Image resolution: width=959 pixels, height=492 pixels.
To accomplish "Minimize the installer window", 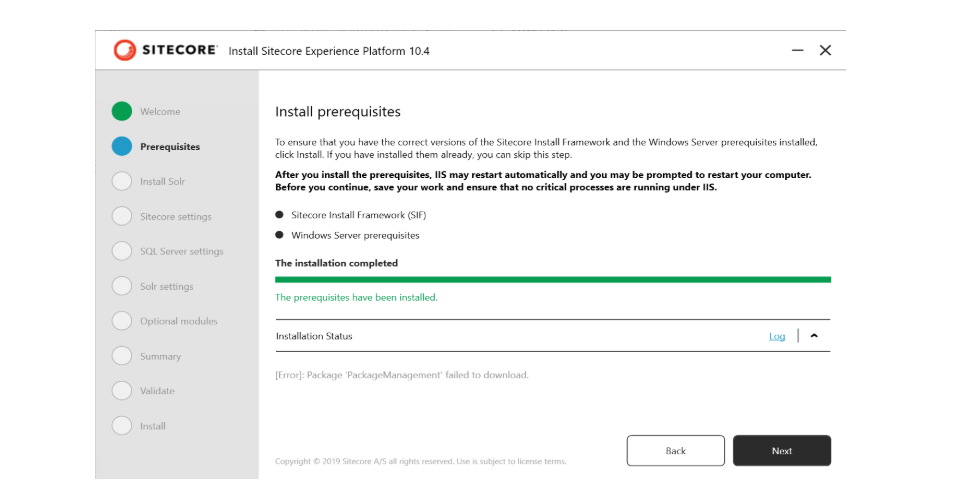I will 798,50.
